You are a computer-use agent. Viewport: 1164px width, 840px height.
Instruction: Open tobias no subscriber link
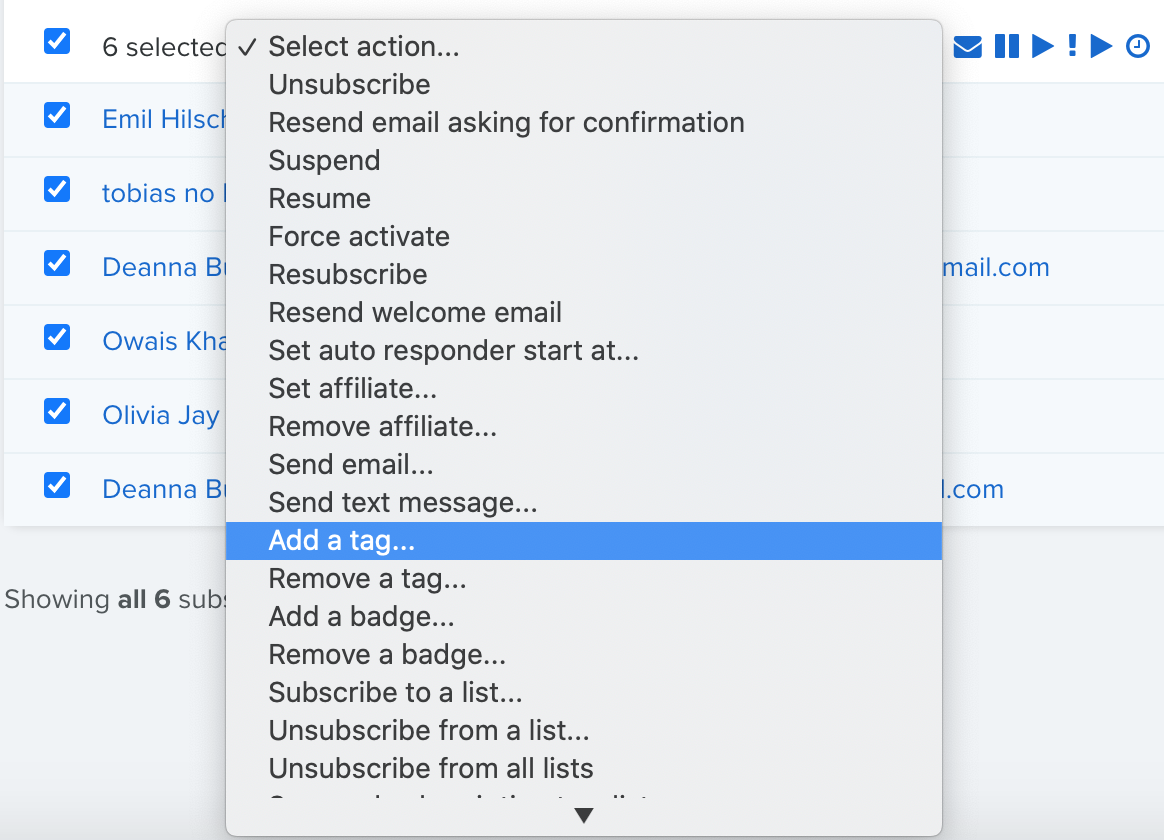point(163,193)
